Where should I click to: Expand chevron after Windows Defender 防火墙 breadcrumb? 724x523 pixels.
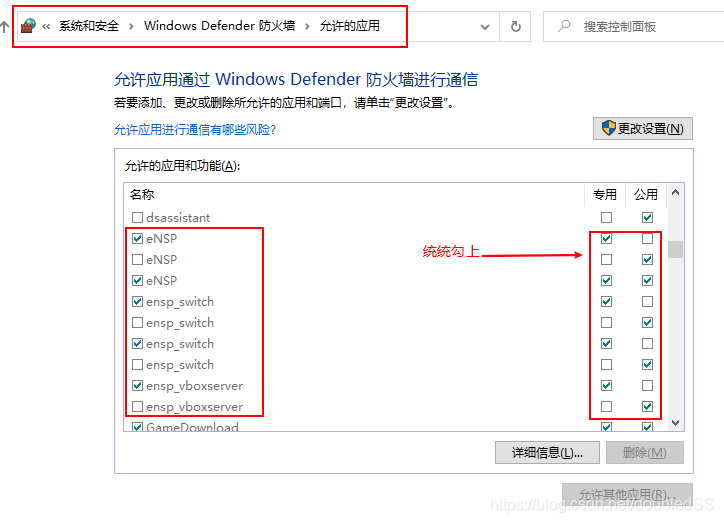coord(307,26)
